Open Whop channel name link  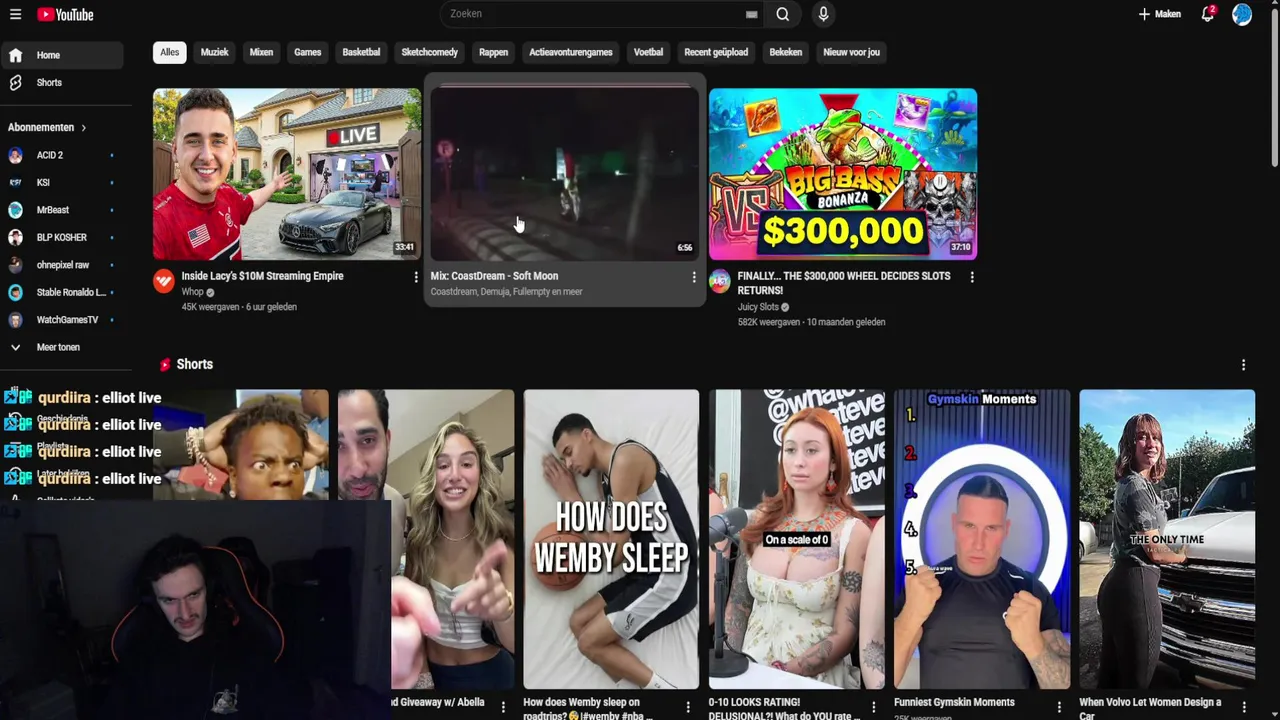point(192,292)
